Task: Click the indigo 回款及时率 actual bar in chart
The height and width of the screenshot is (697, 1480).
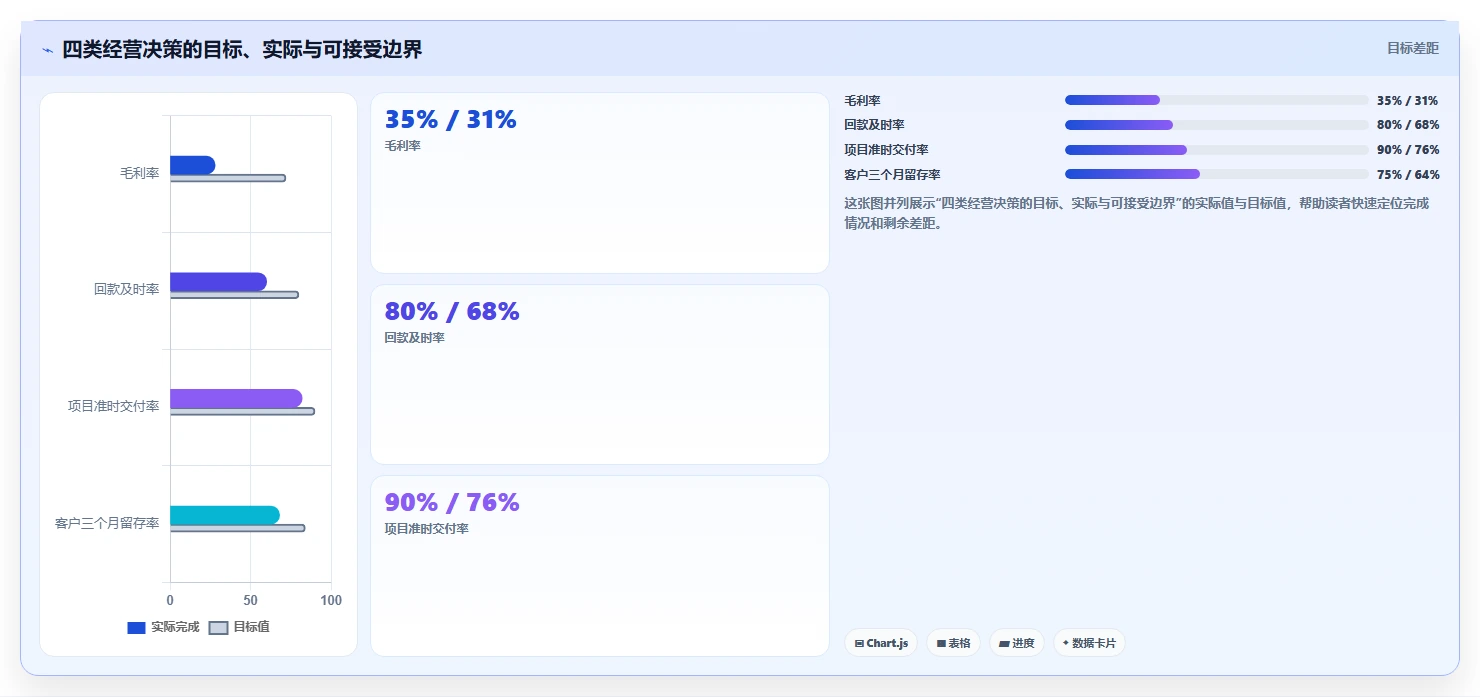Action: click(x=218, y=282)
